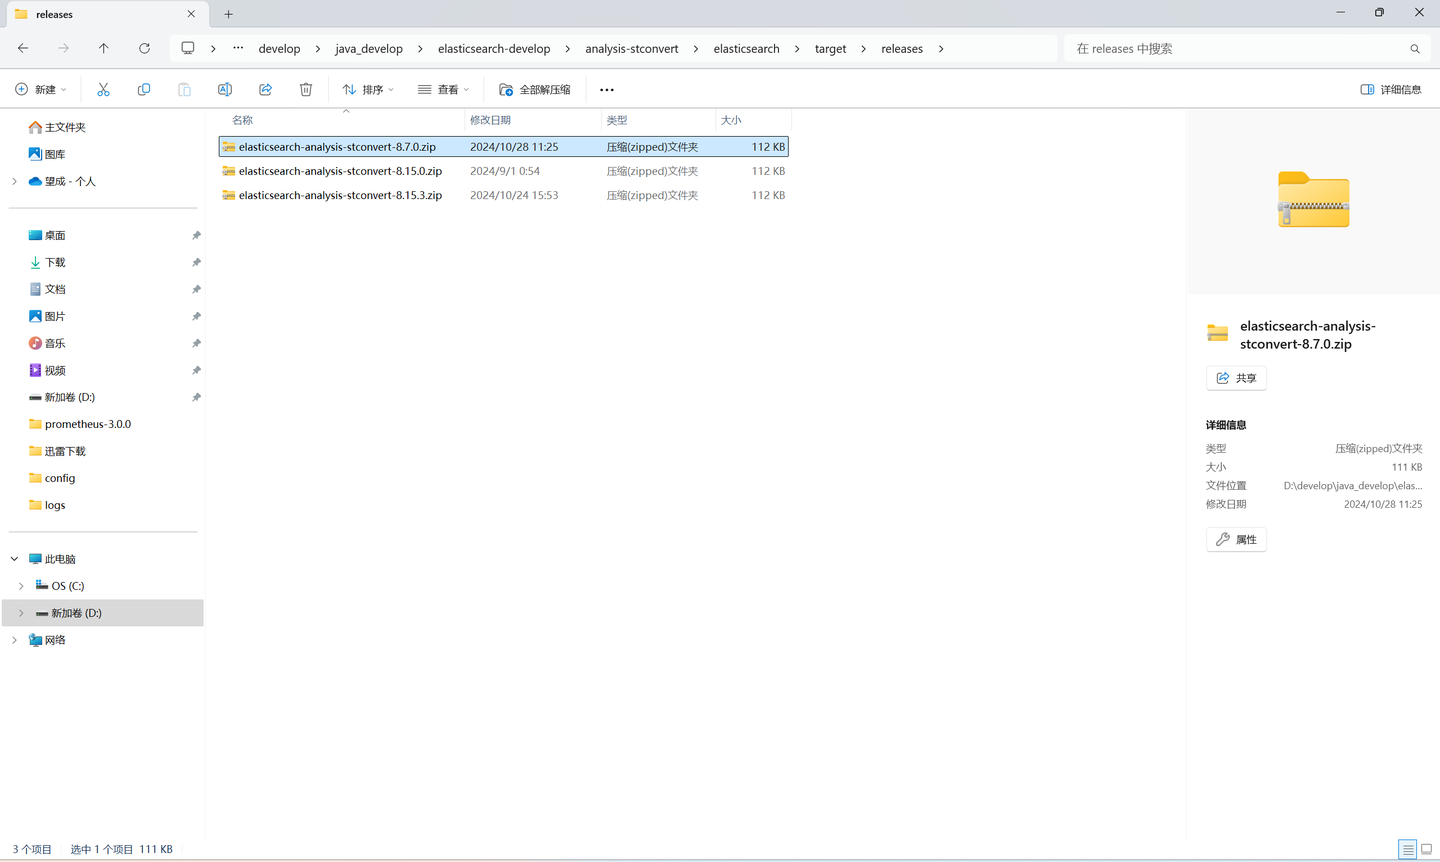Open the 排序 sort dropdown

[x=368, y=89]
